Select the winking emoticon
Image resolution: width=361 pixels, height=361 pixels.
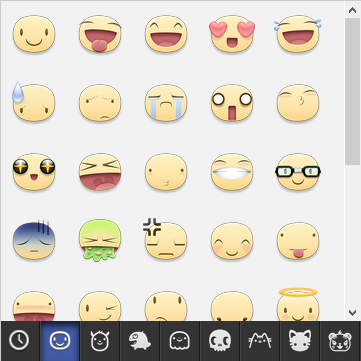pos(100,306)
